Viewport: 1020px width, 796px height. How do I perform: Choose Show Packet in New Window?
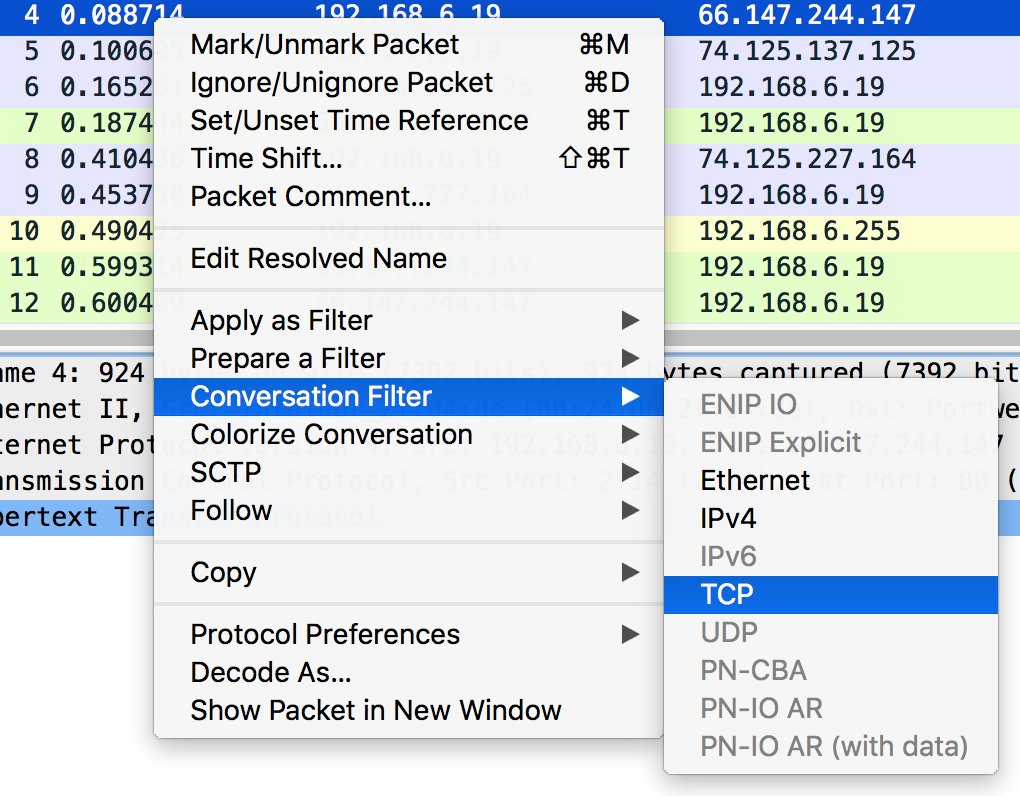[x=375, y=711]
